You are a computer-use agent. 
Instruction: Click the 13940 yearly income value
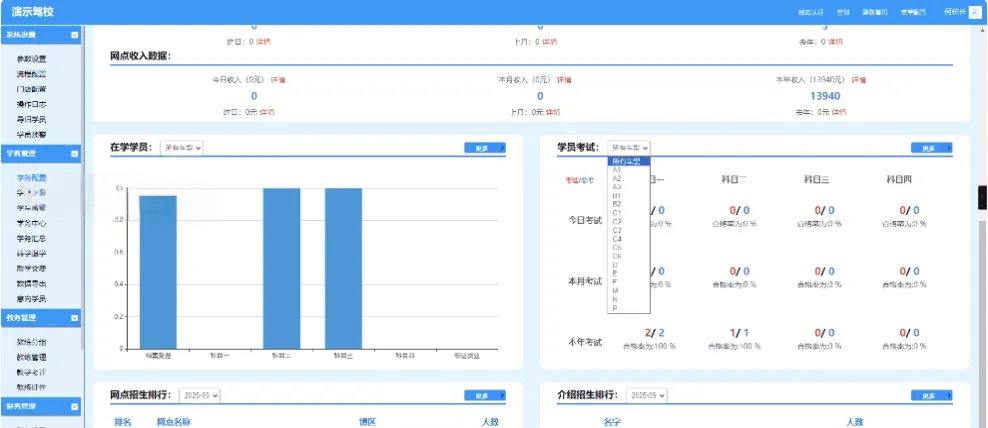pyautogui.click(x=825, y=96)
